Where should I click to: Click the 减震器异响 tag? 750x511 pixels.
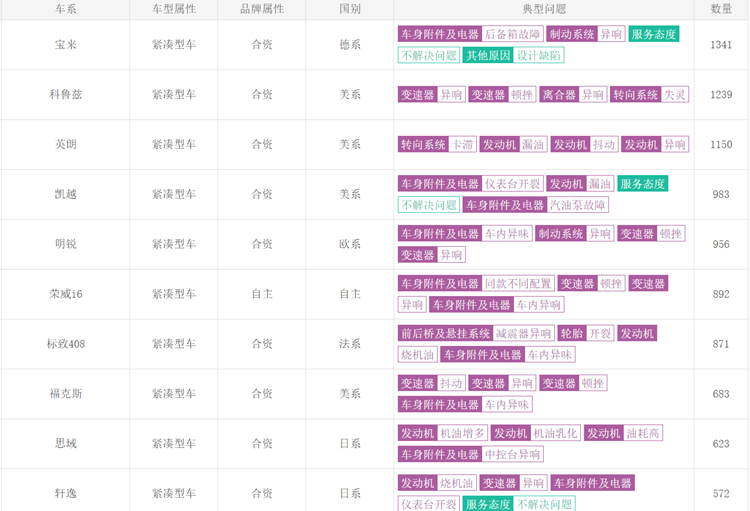coord(523,333)
